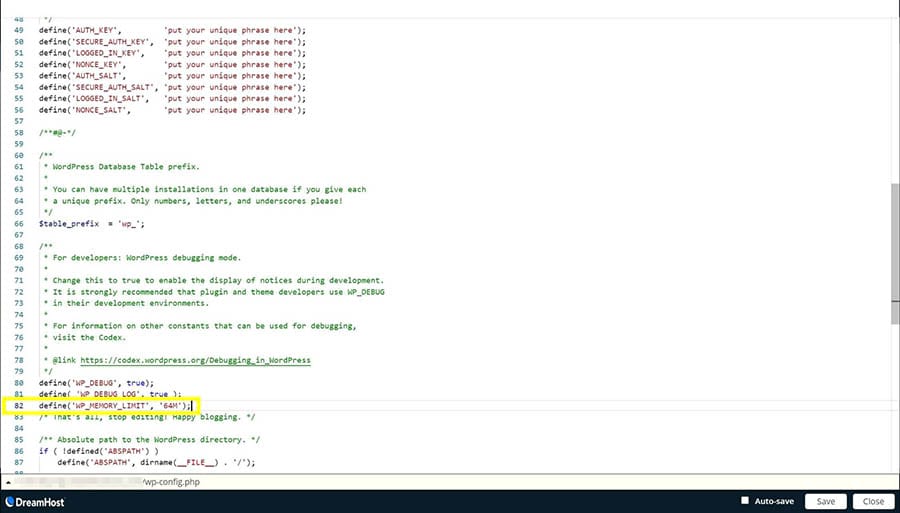Screen dimensions: 900x513
Task: Place cursor on the NONCE_SALT define line
Action: 172,110
